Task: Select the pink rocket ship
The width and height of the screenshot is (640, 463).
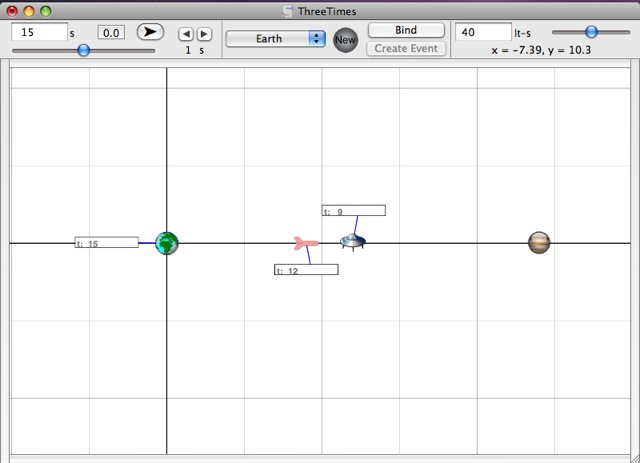Action: point(305,243)
